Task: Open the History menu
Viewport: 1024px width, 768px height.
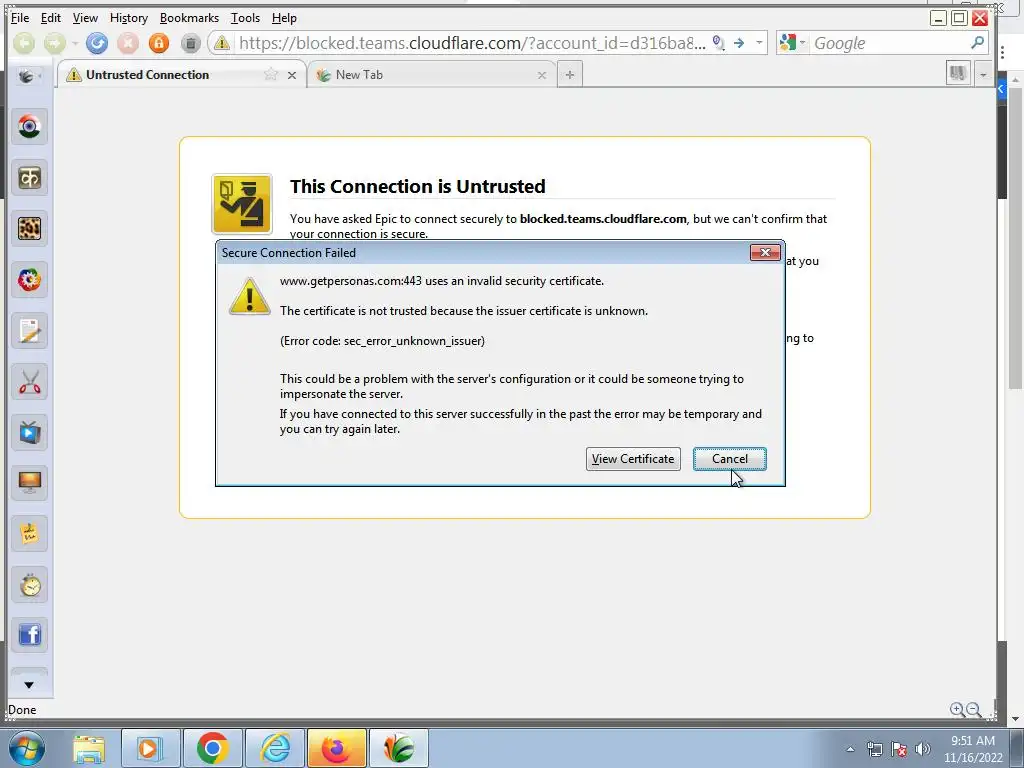Action: (x=129, y=18)
